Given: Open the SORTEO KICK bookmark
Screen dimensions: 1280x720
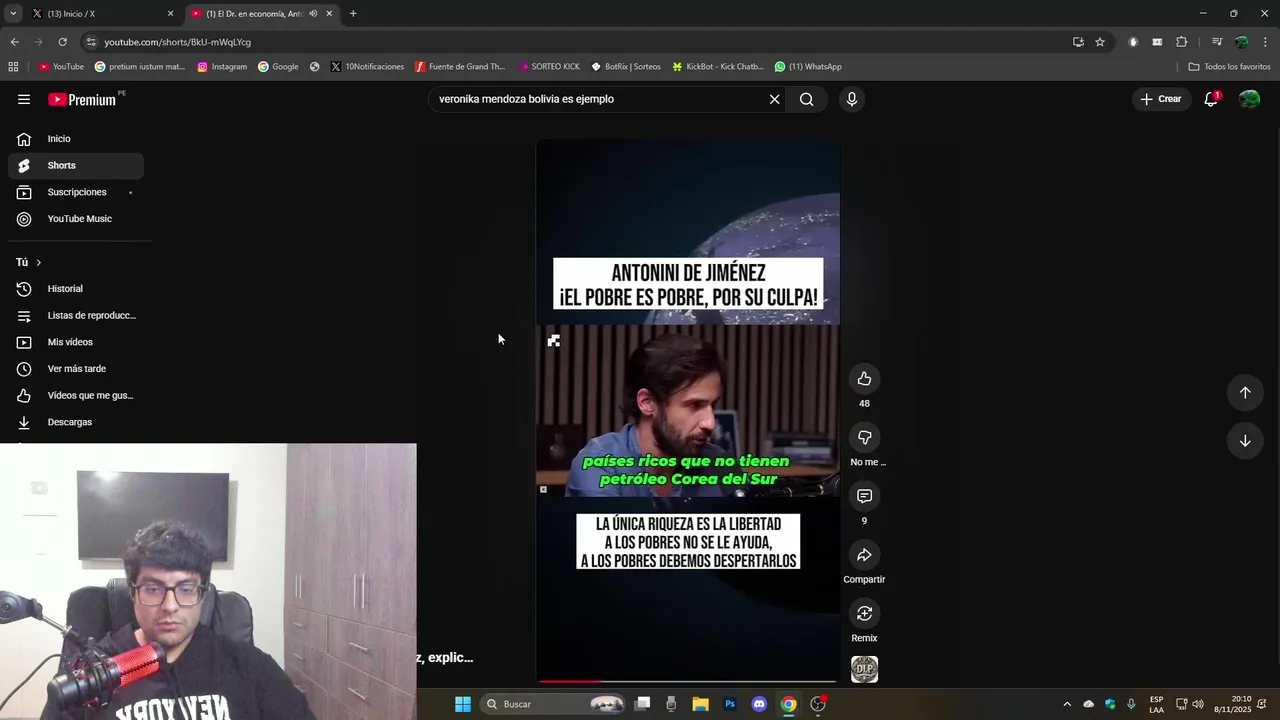Looking at the screenshot, I should click(x=549, y=67).
